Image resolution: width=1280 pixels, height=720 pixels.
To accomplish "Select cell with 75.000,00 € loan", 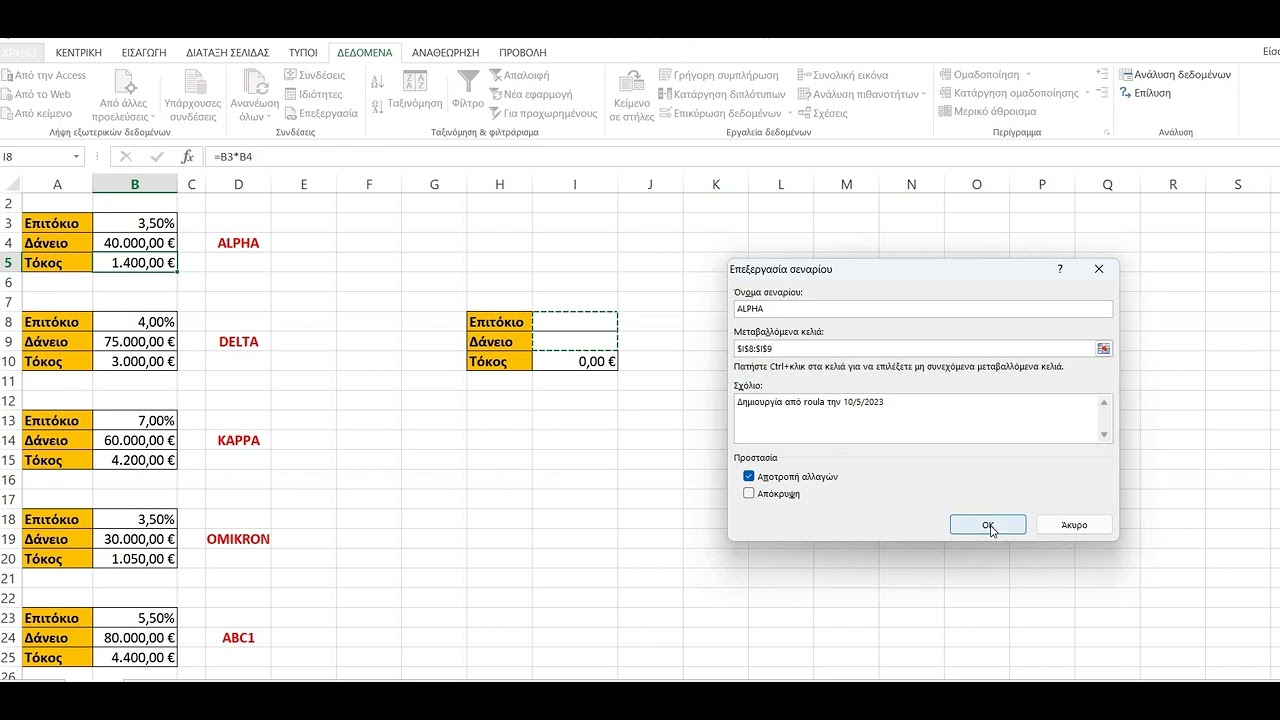I will (x=135, y=341).
